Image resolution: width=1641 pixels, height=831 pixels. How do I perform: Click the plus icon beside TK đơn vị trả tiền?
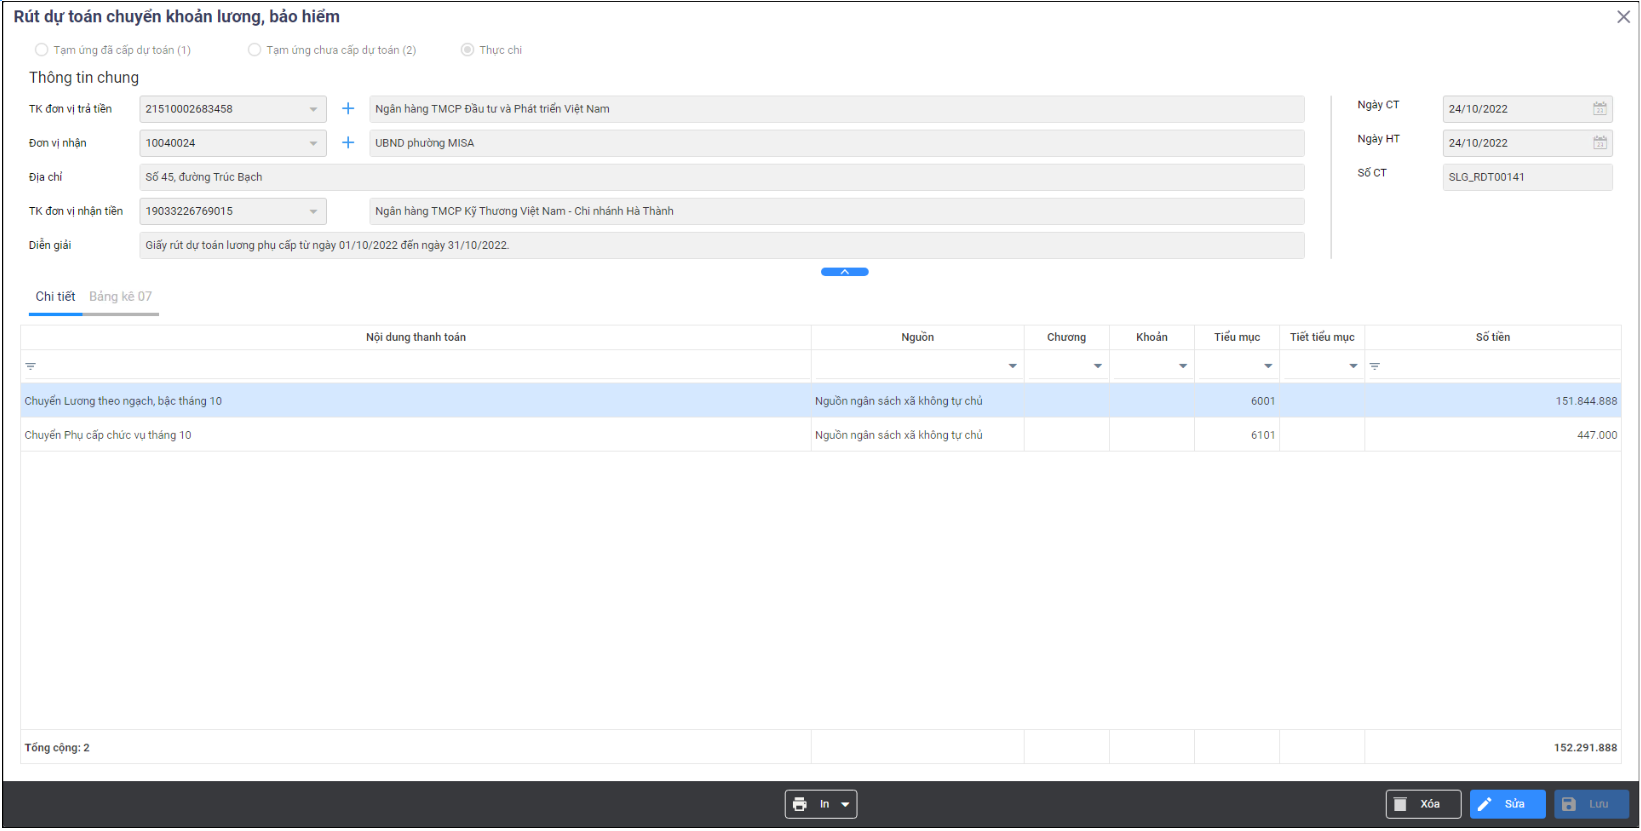coord(348,109)
